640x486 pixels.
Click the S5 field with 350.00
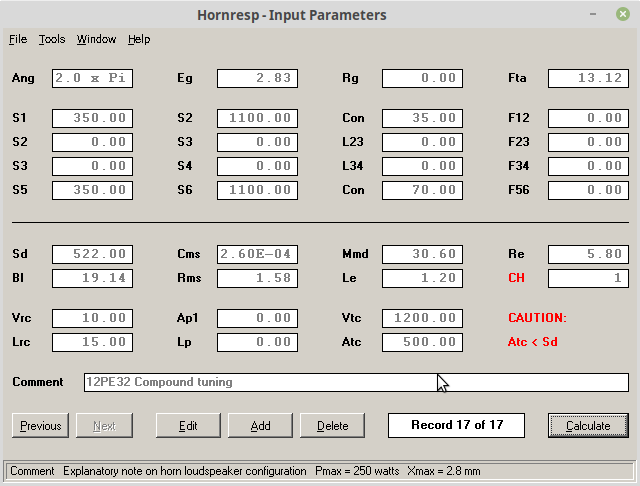click(x=92, y=190)
